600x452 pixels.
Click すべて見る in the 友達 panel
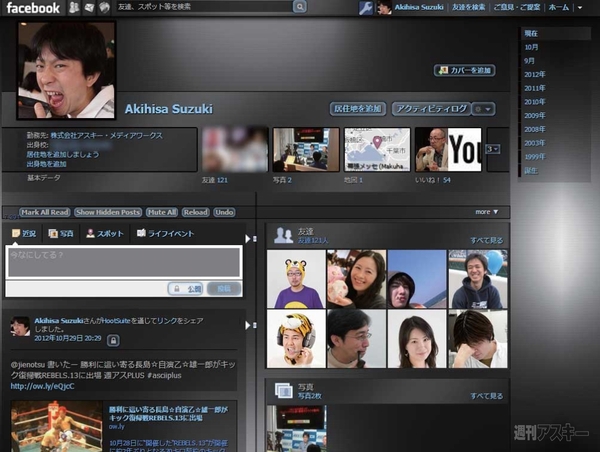[486, 240]
